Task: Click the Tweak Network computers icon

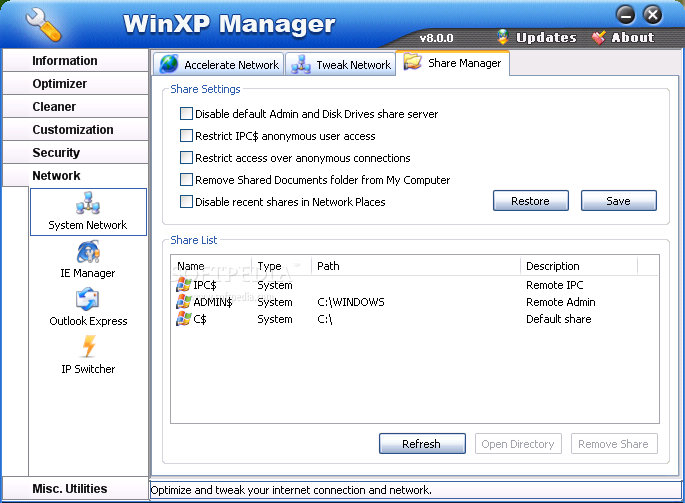Action: coord(301,64)
